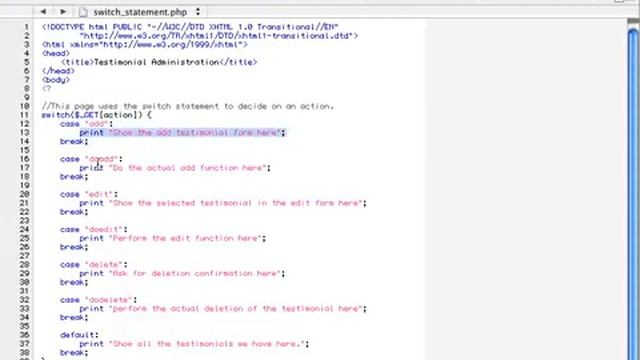Click "Perform the edit function here" string
The height and width of the screenshot is (360, 640).
pyautogui.click(x=185, y=238)
